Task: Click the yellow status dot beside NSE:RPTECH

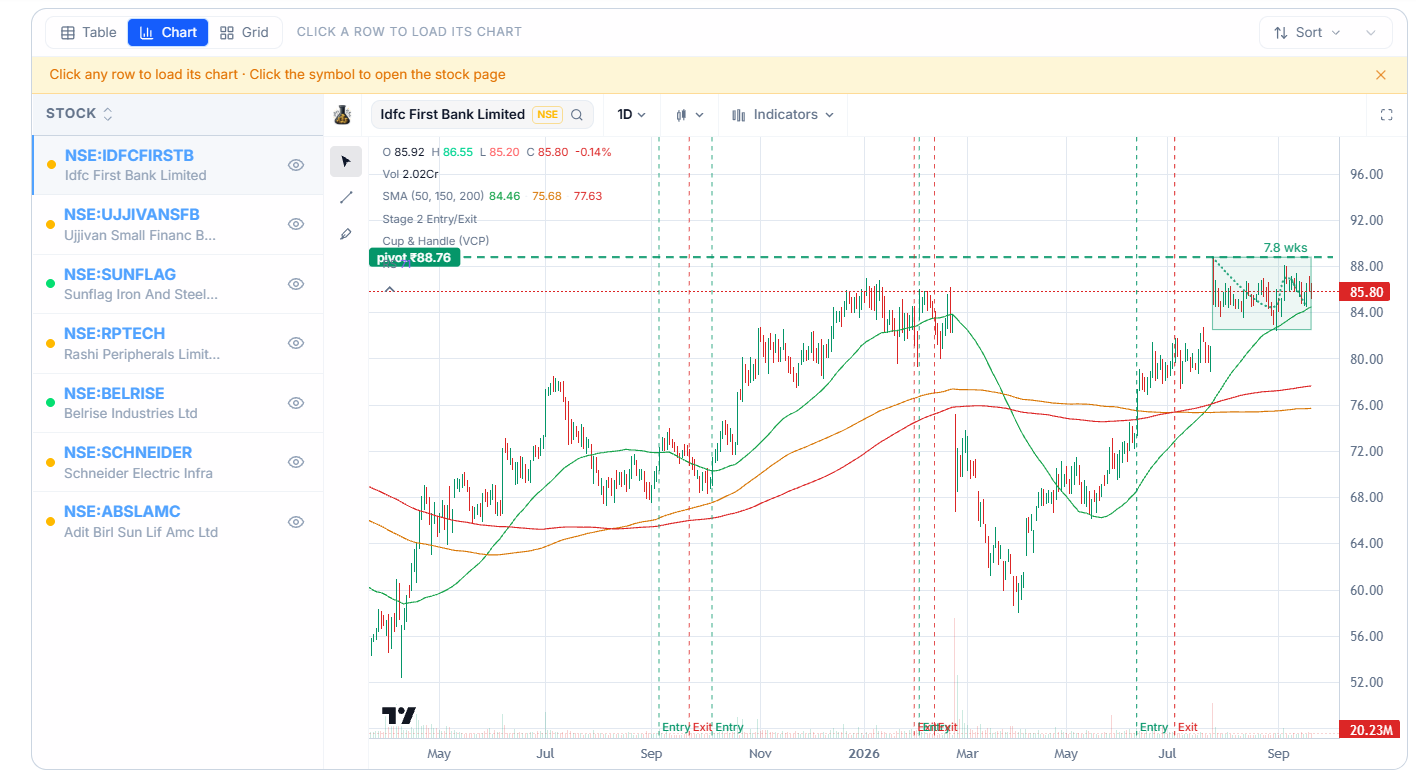Action: (51, 343)
